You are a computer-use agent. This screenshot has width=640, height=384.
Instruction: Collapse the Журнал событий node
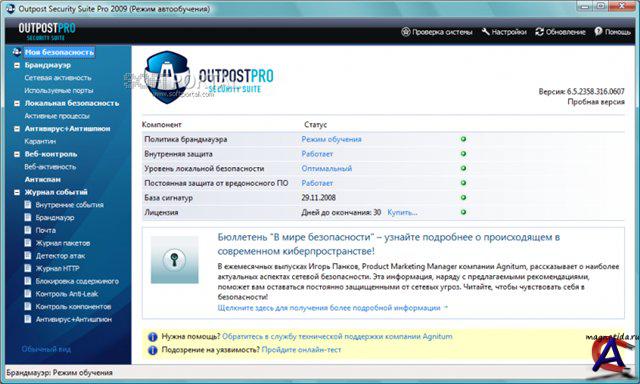click(17, 192)
